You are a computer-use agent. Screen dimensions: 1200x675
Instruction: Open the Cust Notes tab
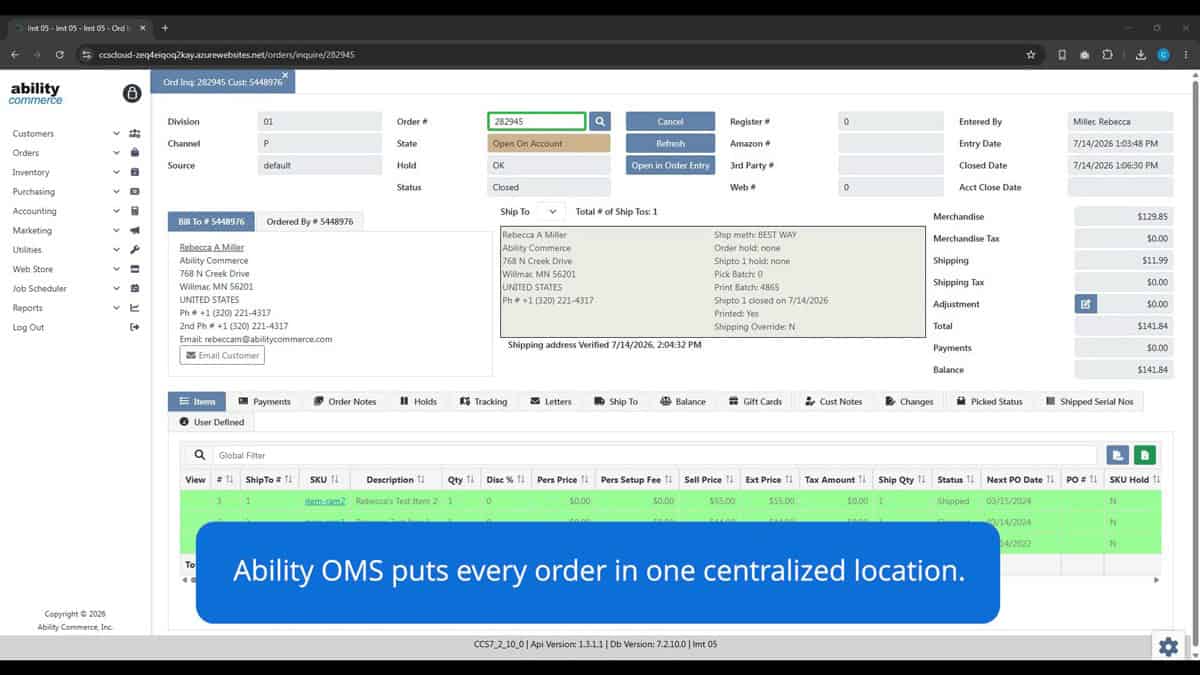click(833, 401)
